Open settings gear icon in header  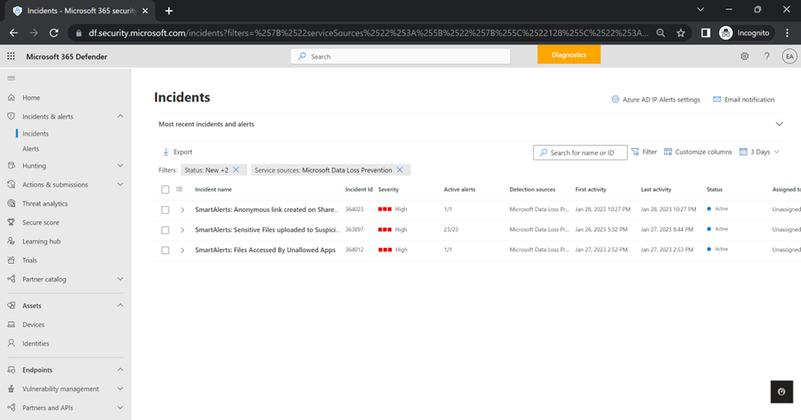coord(744,56)
